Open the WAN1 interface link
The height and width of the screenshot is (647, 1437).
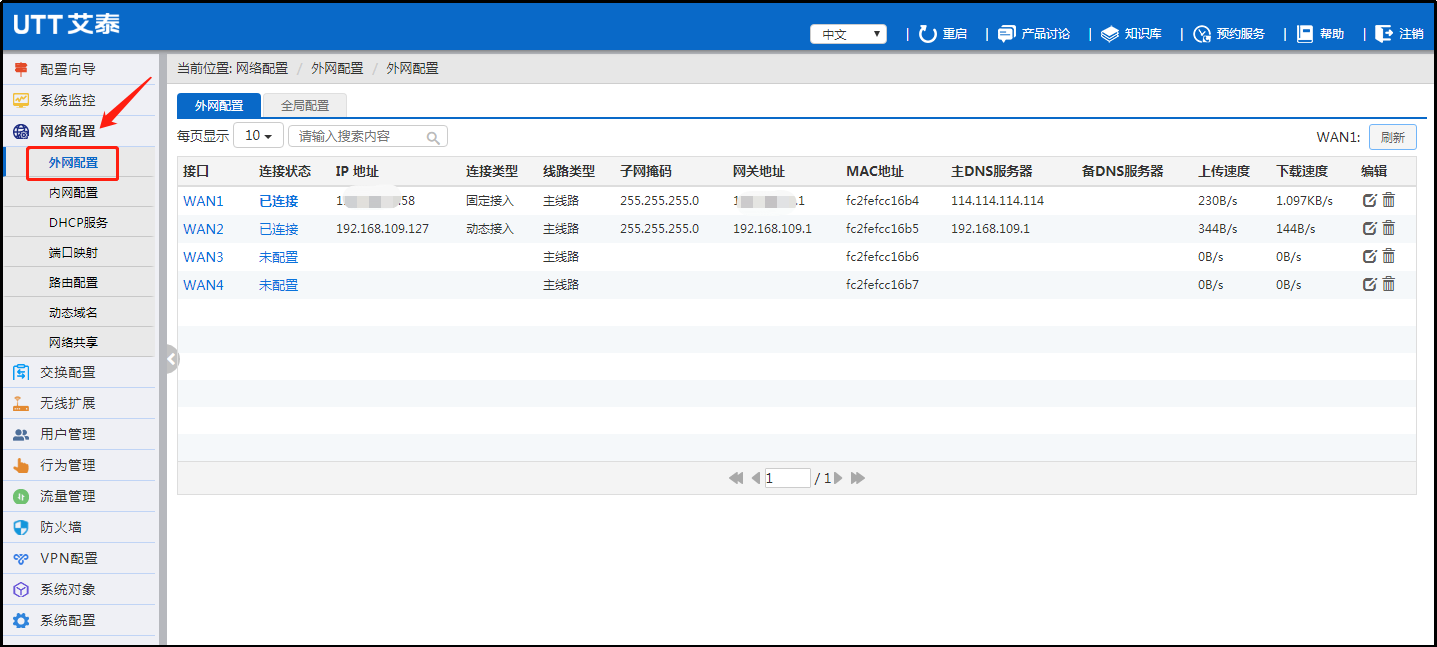pyautogui.click(x=203, y=201)
